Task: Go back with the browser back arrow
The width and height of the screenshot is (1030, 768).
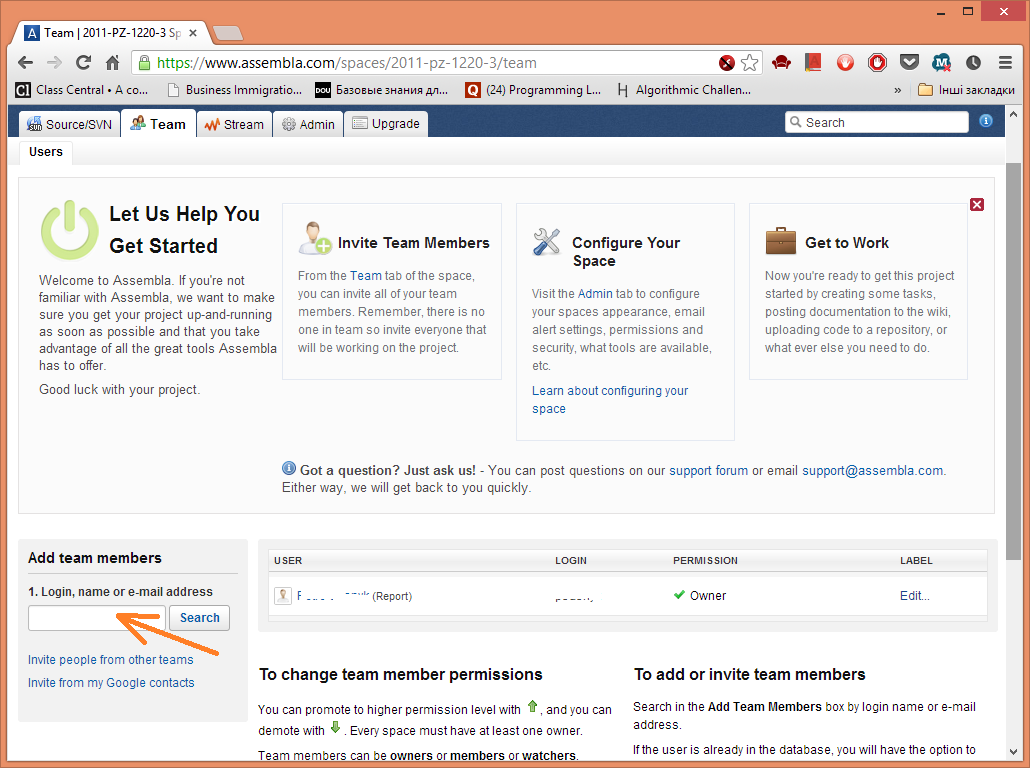Action: coord(25,62)
